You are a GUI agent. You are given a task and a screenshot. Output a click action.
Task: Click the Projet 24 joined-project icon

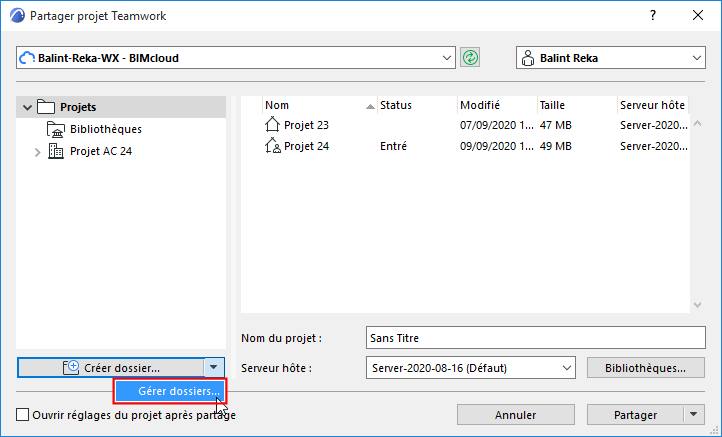tap(273, 146)
